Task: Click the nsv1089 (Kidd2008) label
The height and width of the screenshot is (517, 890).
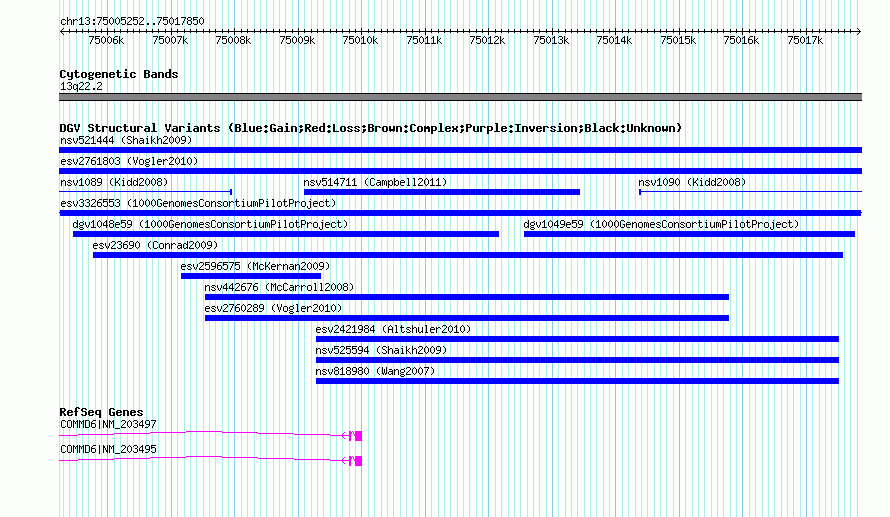Action: (x=114, y=182)
